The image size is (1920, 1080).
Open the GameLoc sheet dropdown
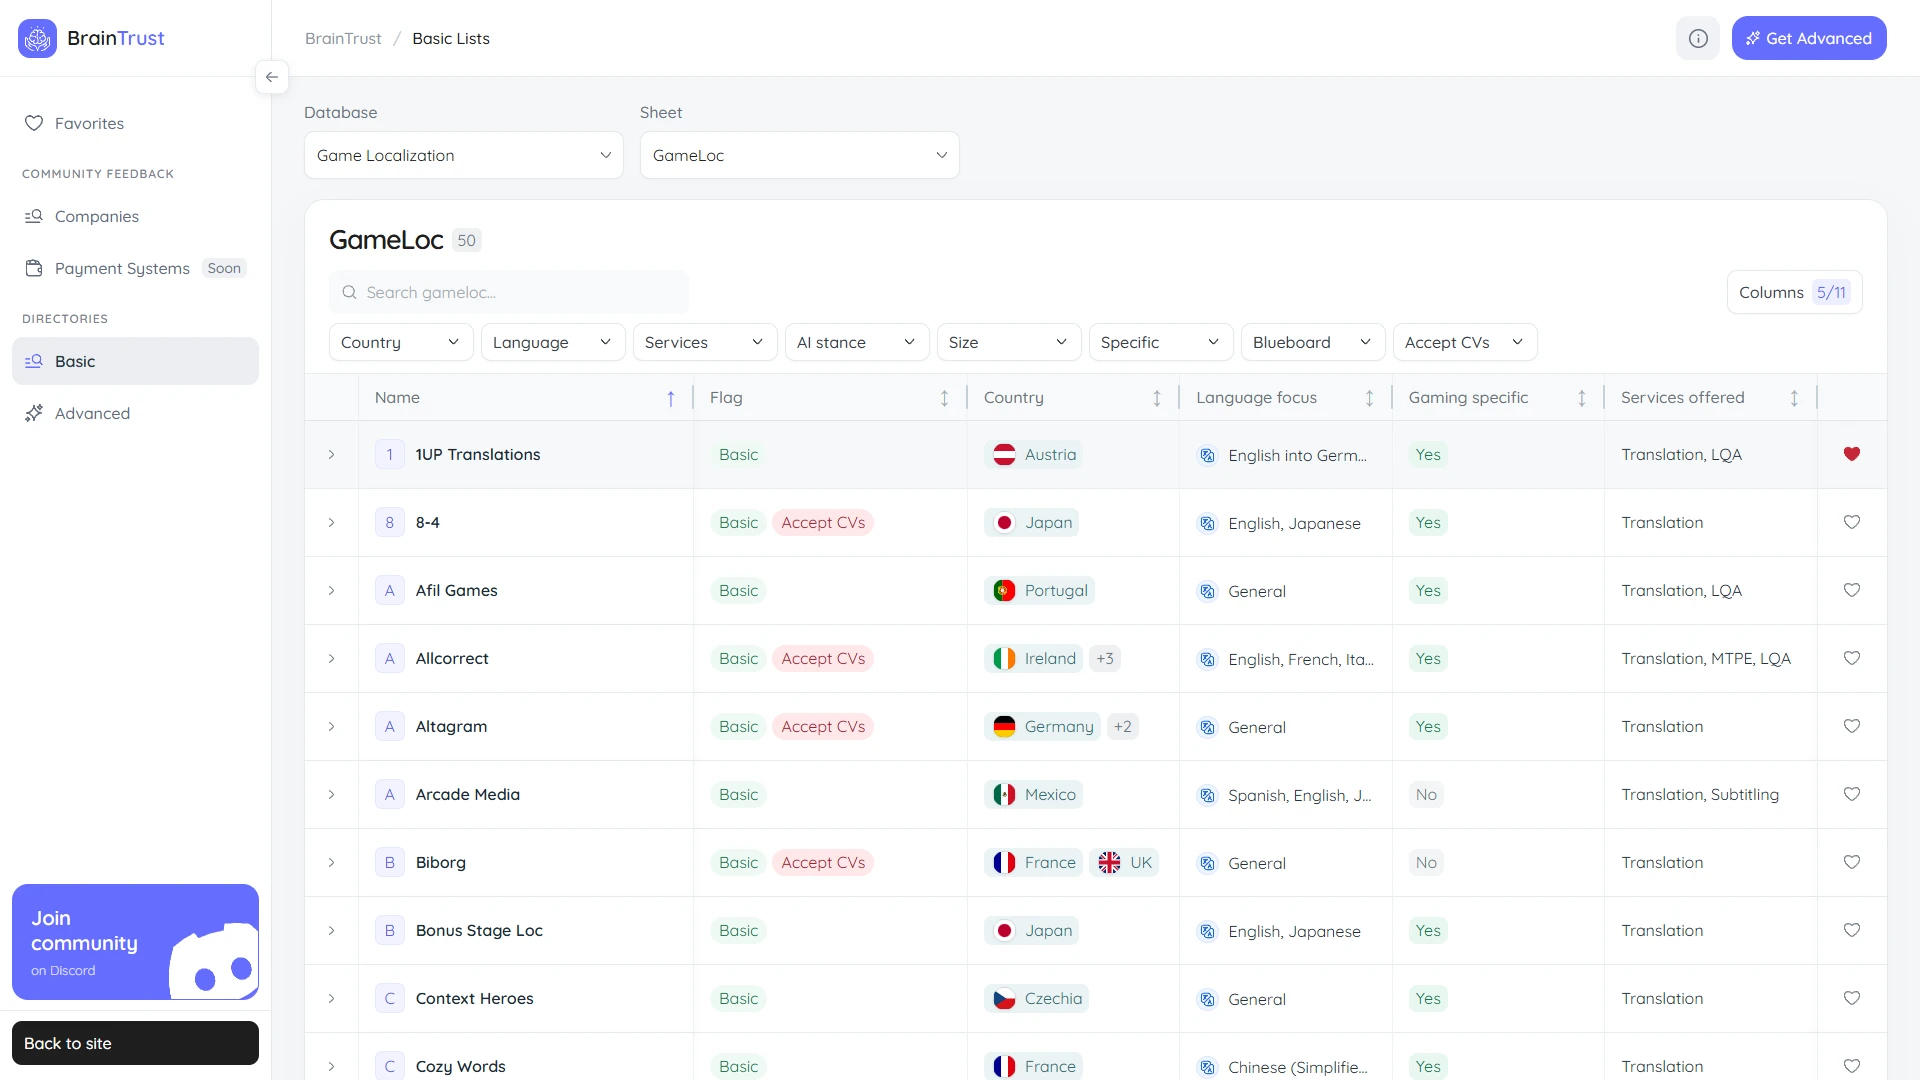800,155
